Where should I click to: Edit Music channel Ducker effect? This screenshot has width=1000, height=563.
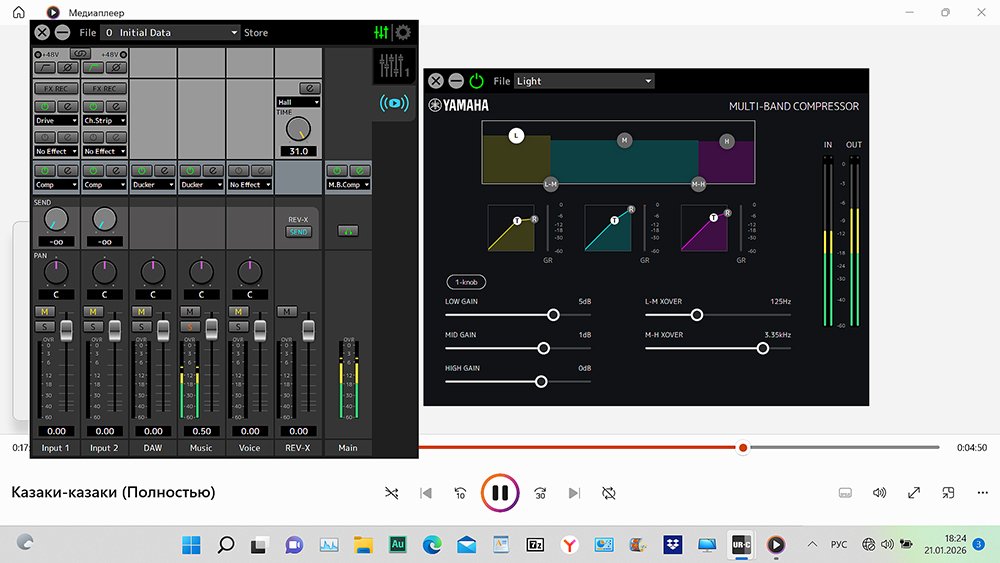coord(213,170)
